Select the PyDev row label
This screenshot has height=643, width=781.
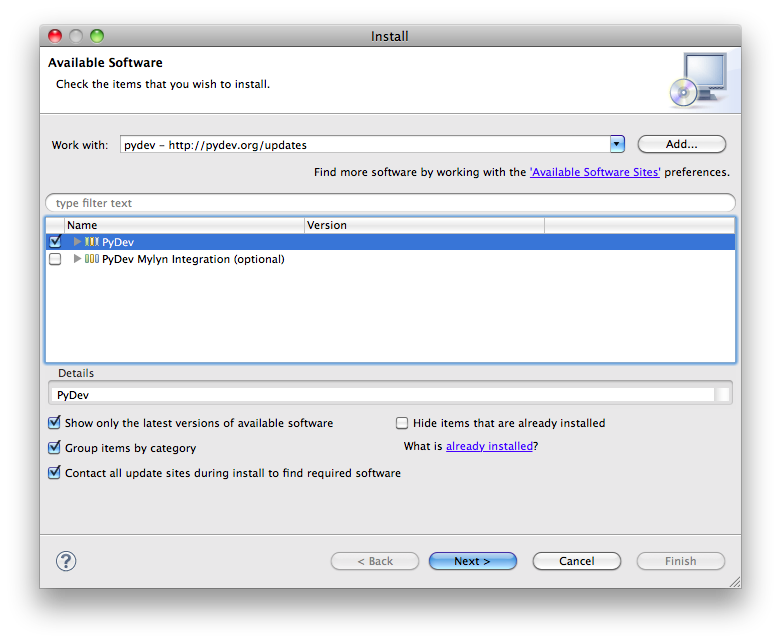pos(118,242)
